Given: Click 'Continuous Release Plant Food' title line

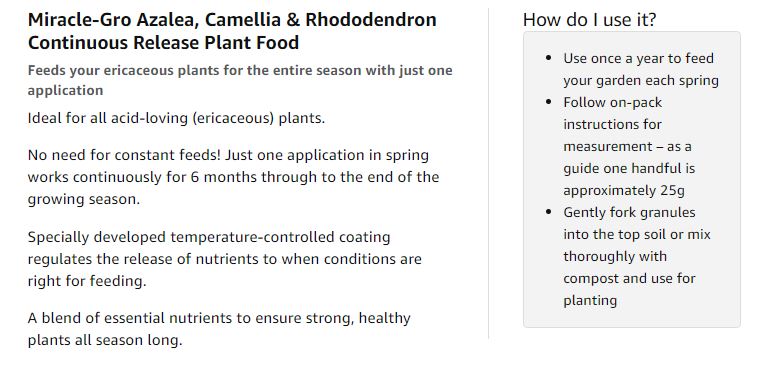Looking at the screenshot, I should point(163,43).
